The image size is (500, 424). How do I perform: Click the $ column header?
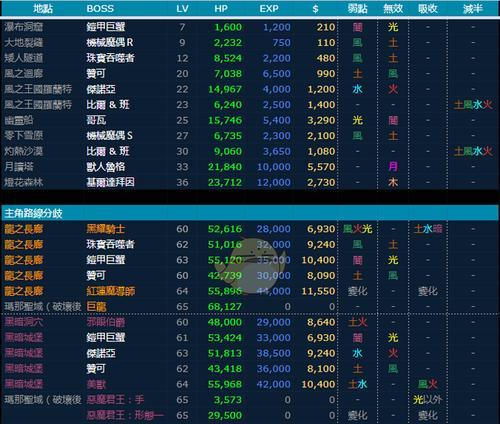point(315,9)
